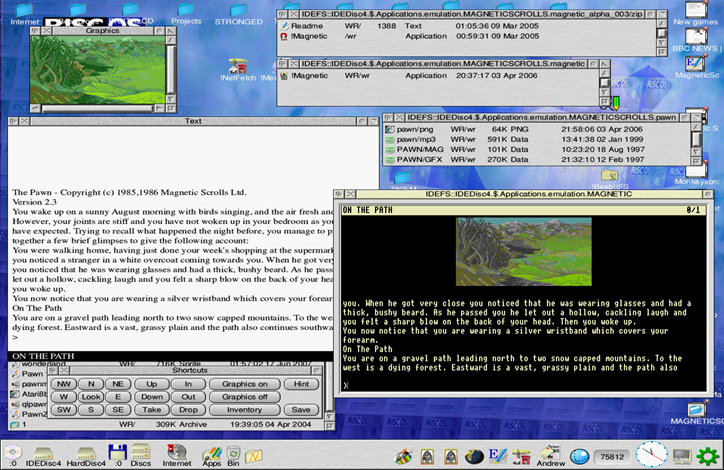Click the Graphics off shortcut button
Image resolution: width=724 pixels, height=470 pixels.
244,397
